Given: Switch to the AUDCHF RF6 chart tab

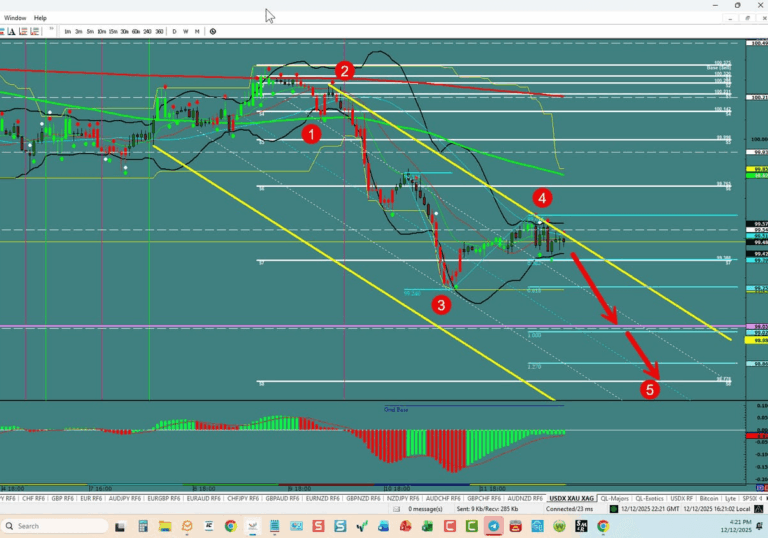Looking at the screenshot, I should click(443, 498).
